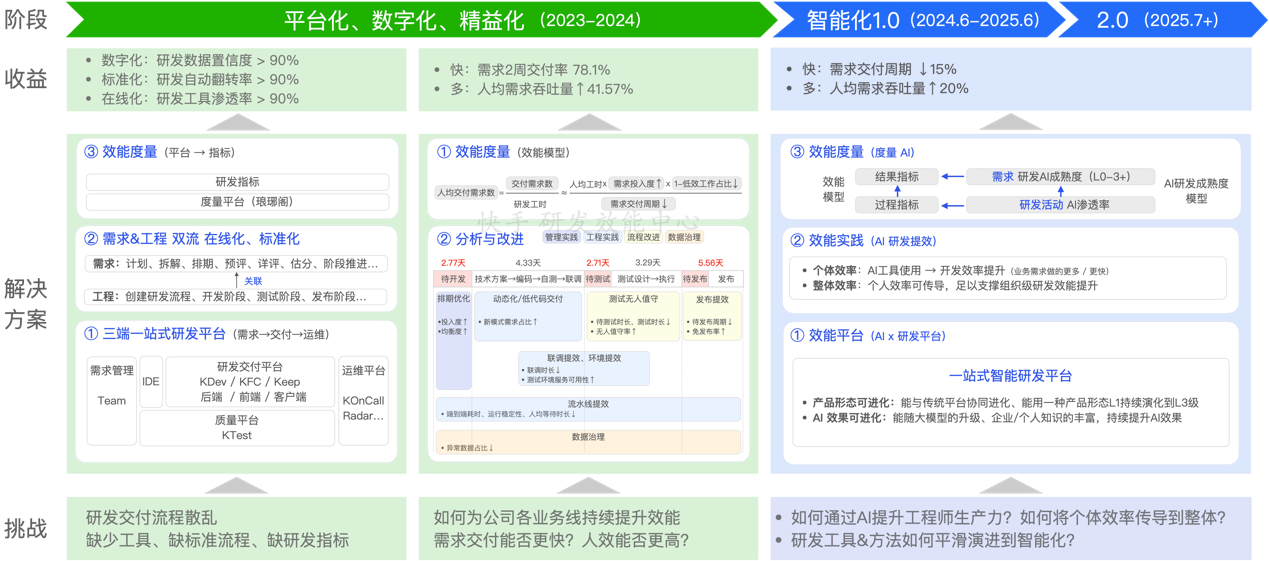Screen dimensions: 1269x561
Task: Select the 过程指标 box
Action: pyautogui.click(x=896, y=205)
